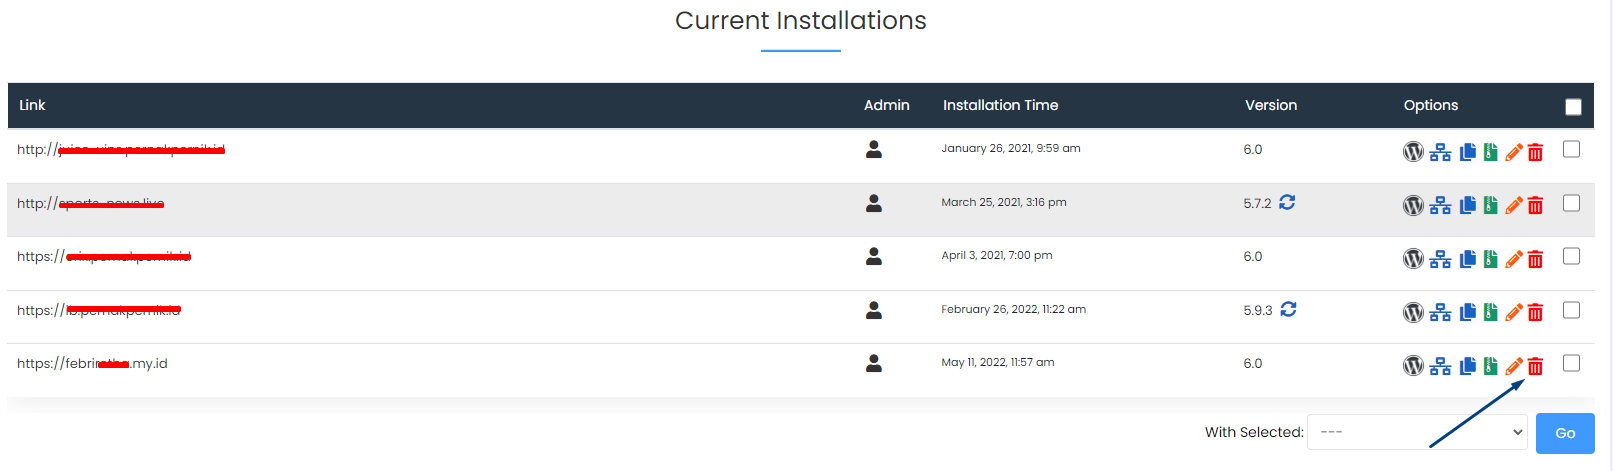
Task: Open the https://febri...my.id installation link
Action: 92,364
